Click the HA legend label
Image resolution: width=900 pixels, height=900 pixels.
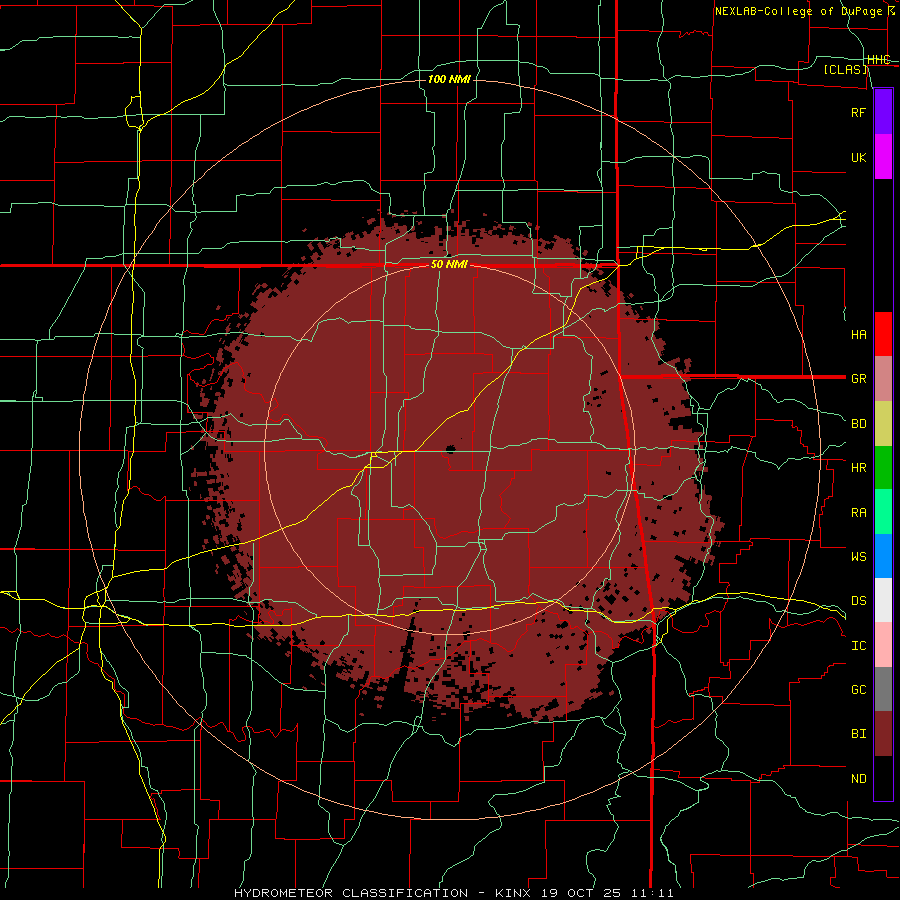click(858, 335)
